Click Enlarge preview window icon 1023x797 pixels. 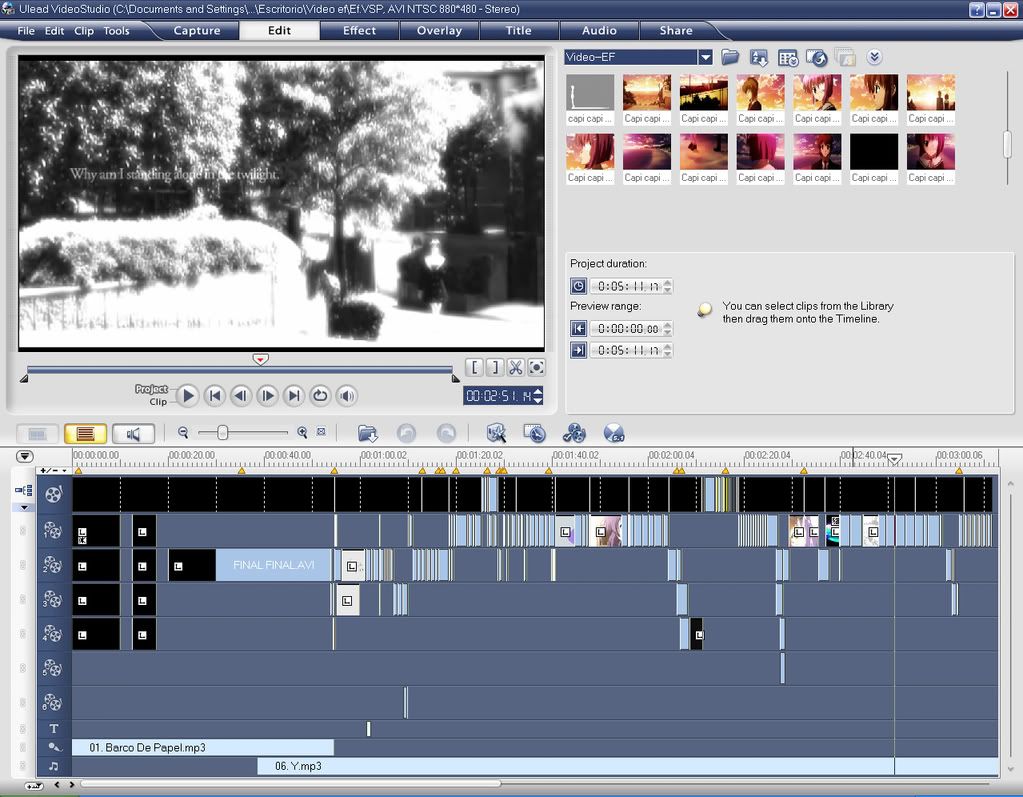point(537,368)
